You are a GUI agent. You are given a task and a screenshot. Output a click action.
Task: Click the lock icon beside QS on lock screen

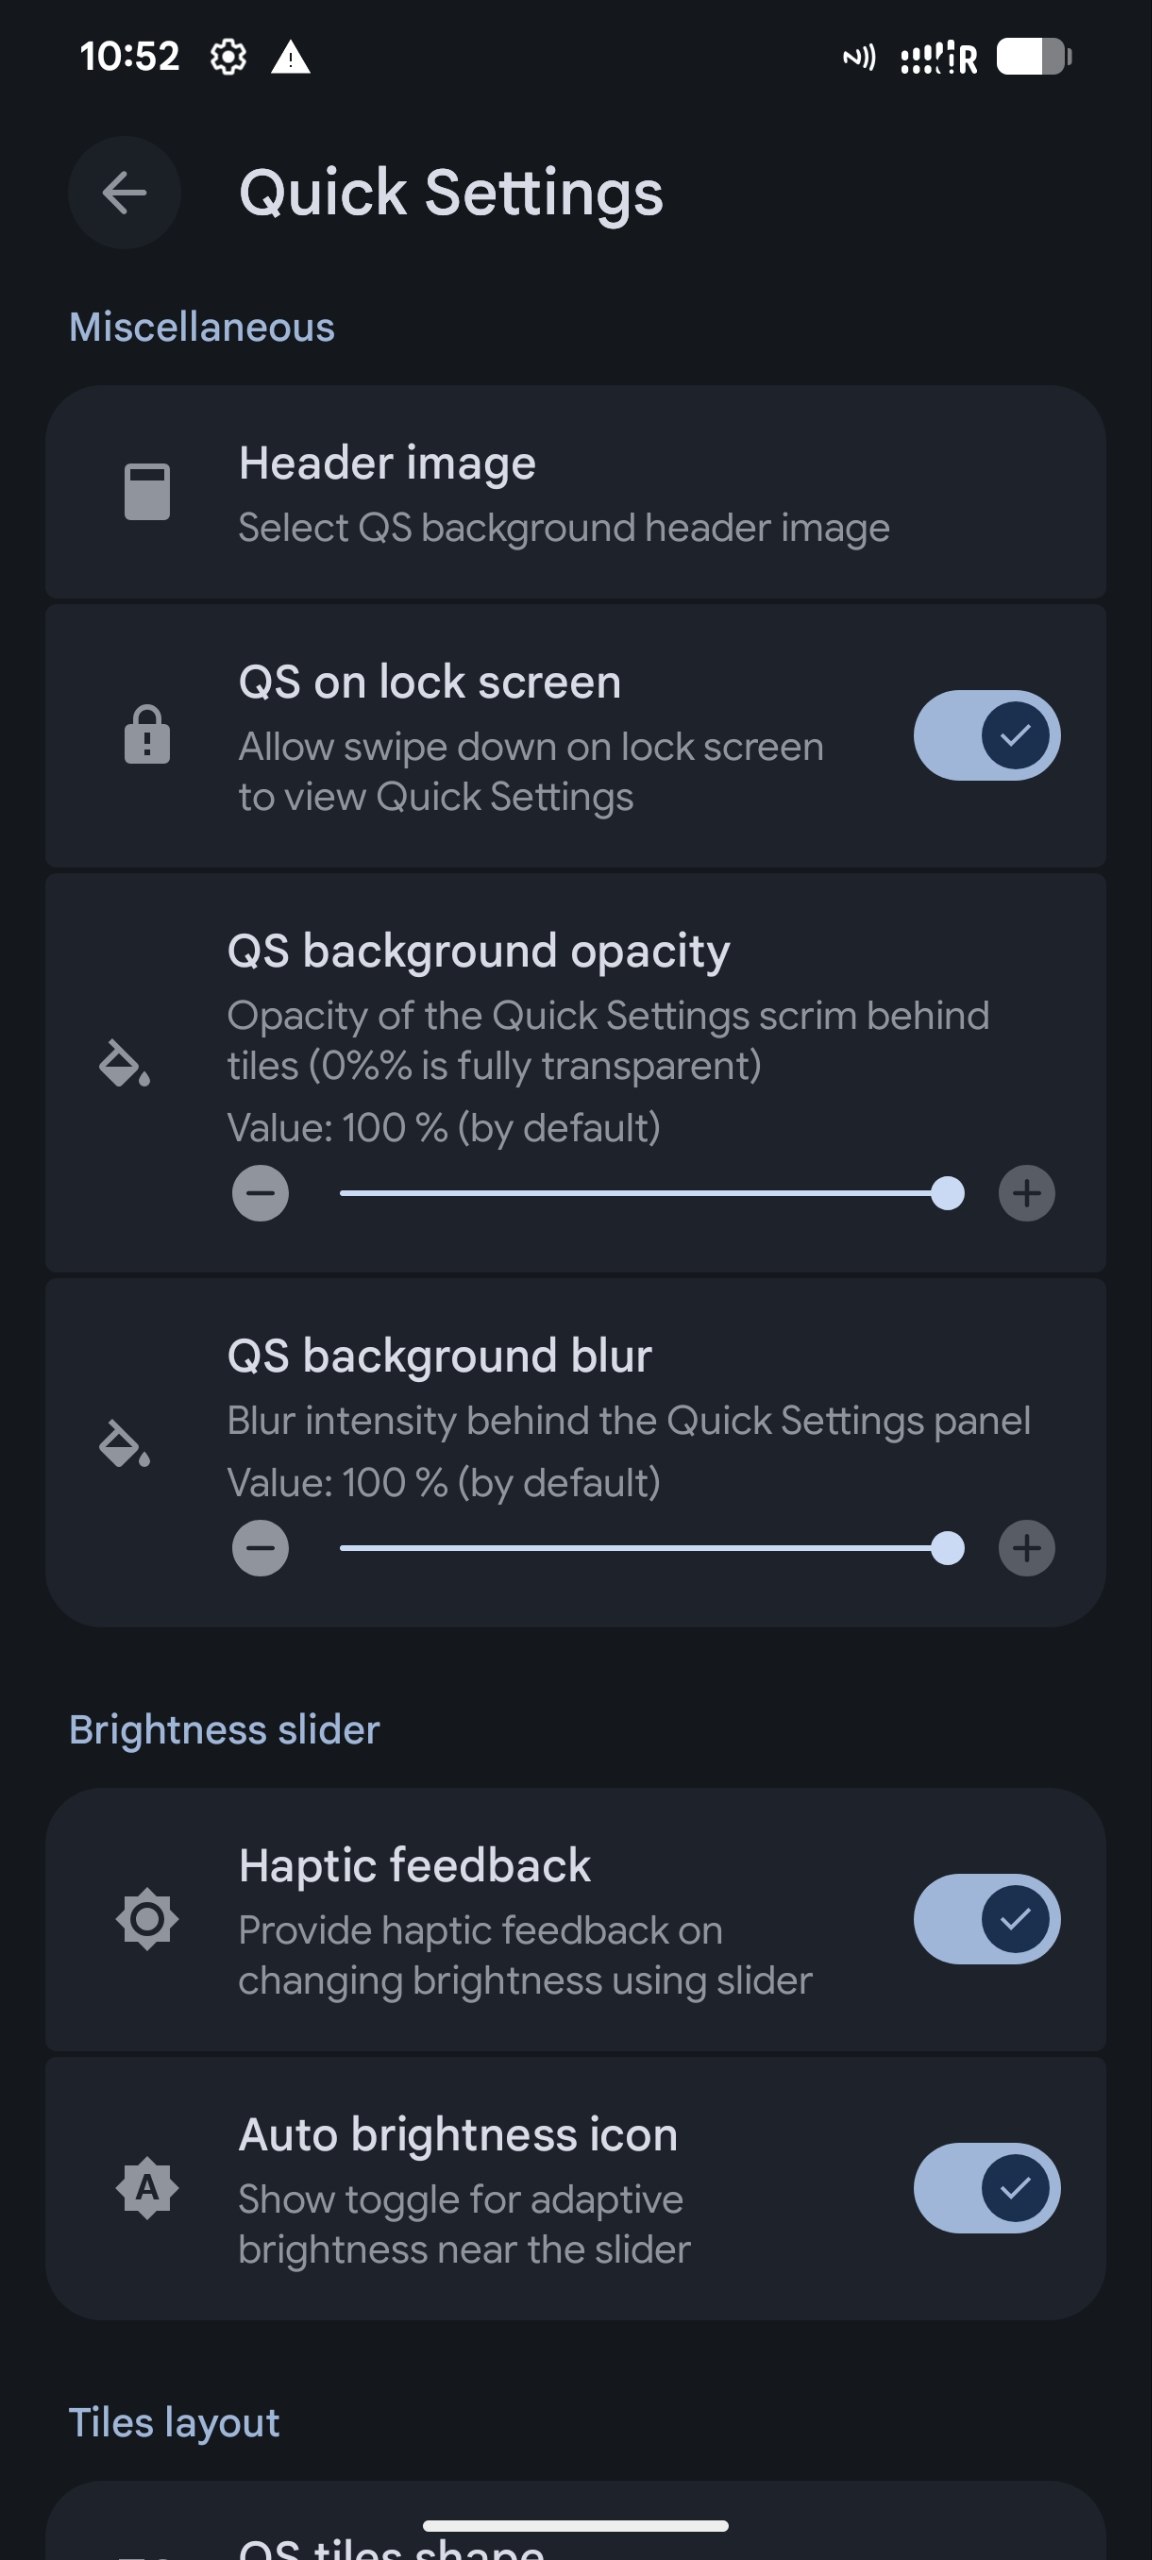147,735
